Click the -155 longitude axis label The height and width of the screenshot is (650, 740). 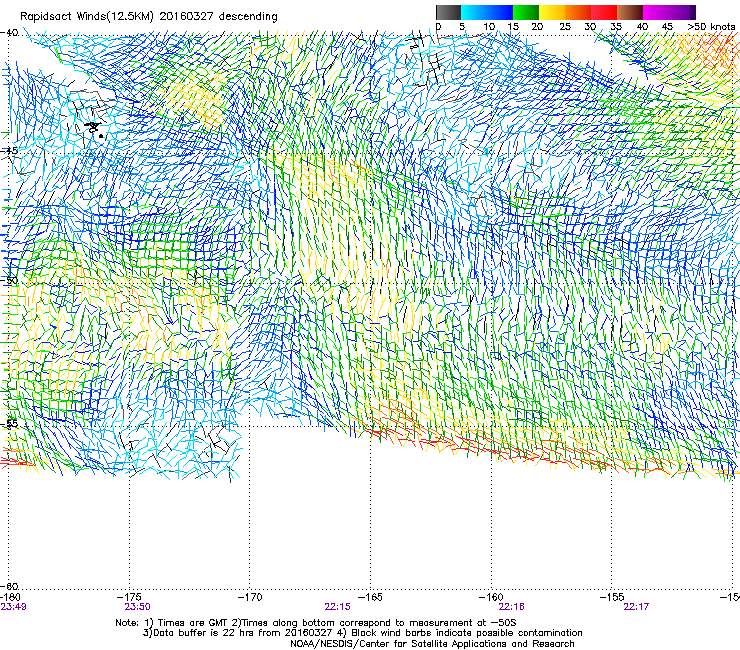point(612,597)
